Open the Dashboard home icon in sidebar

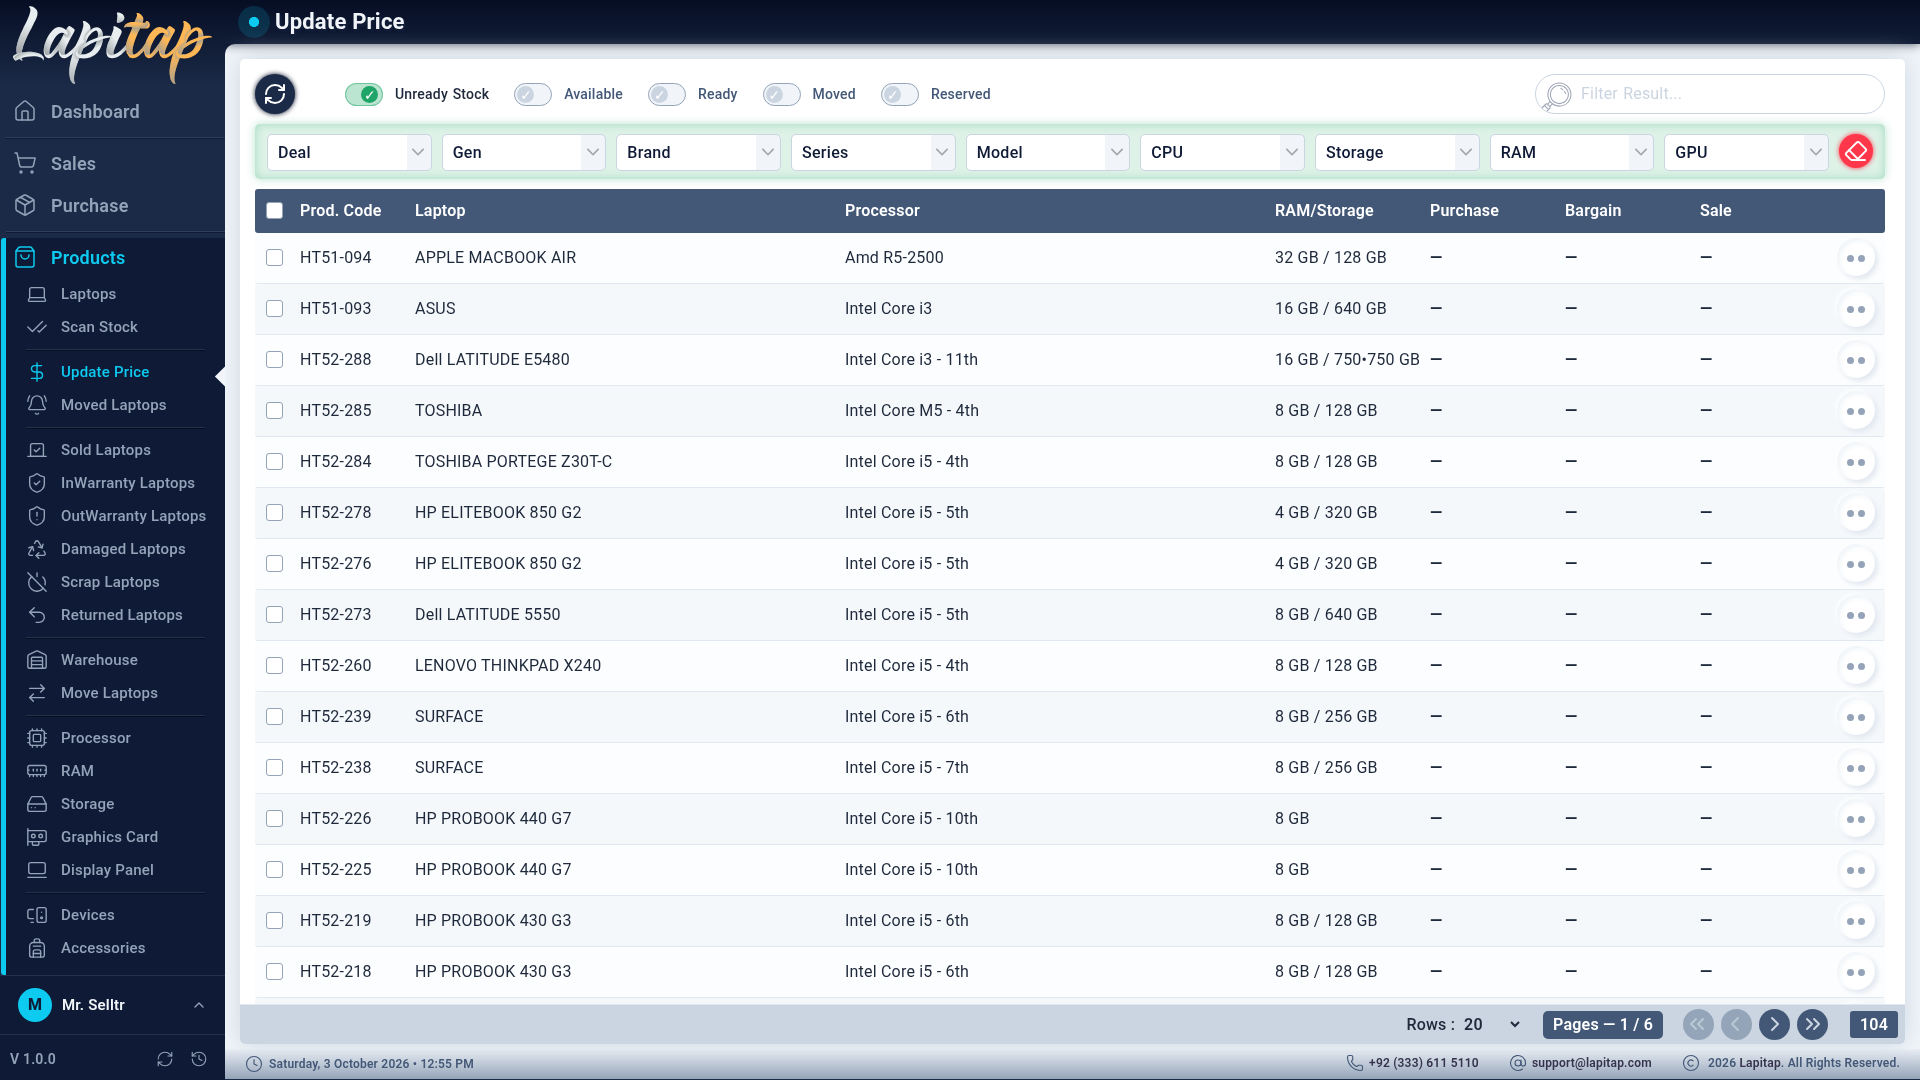click(x=25, y=111)
